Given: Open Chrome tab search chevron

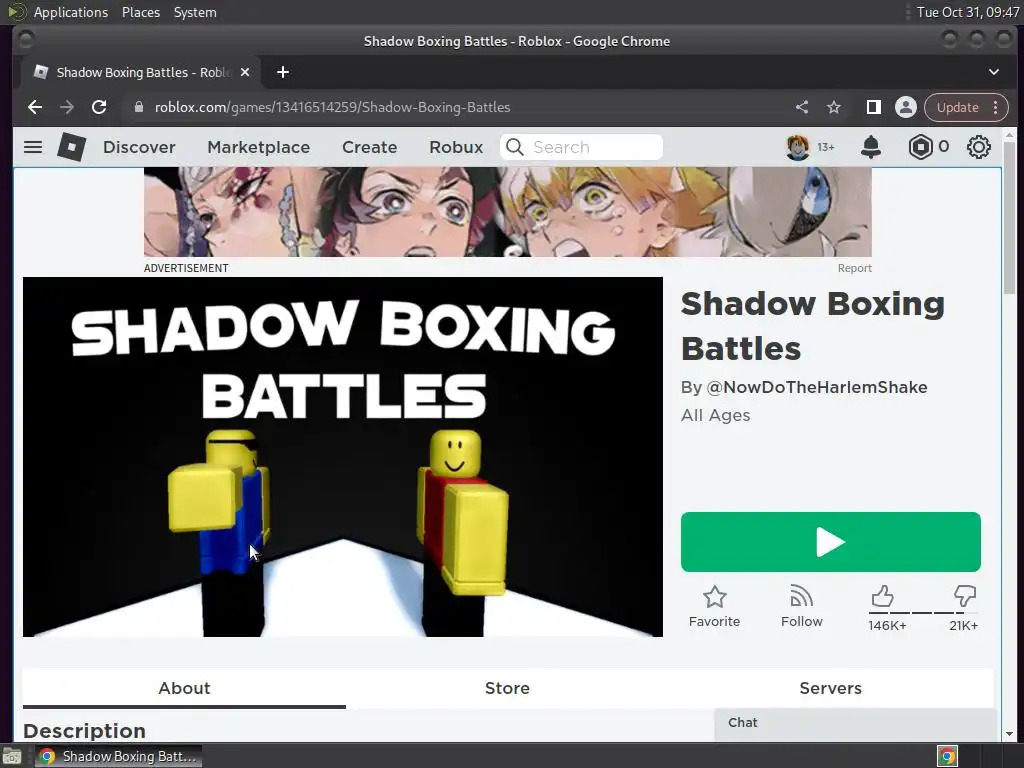Looking at the screenshot, I should click(994, 72).
